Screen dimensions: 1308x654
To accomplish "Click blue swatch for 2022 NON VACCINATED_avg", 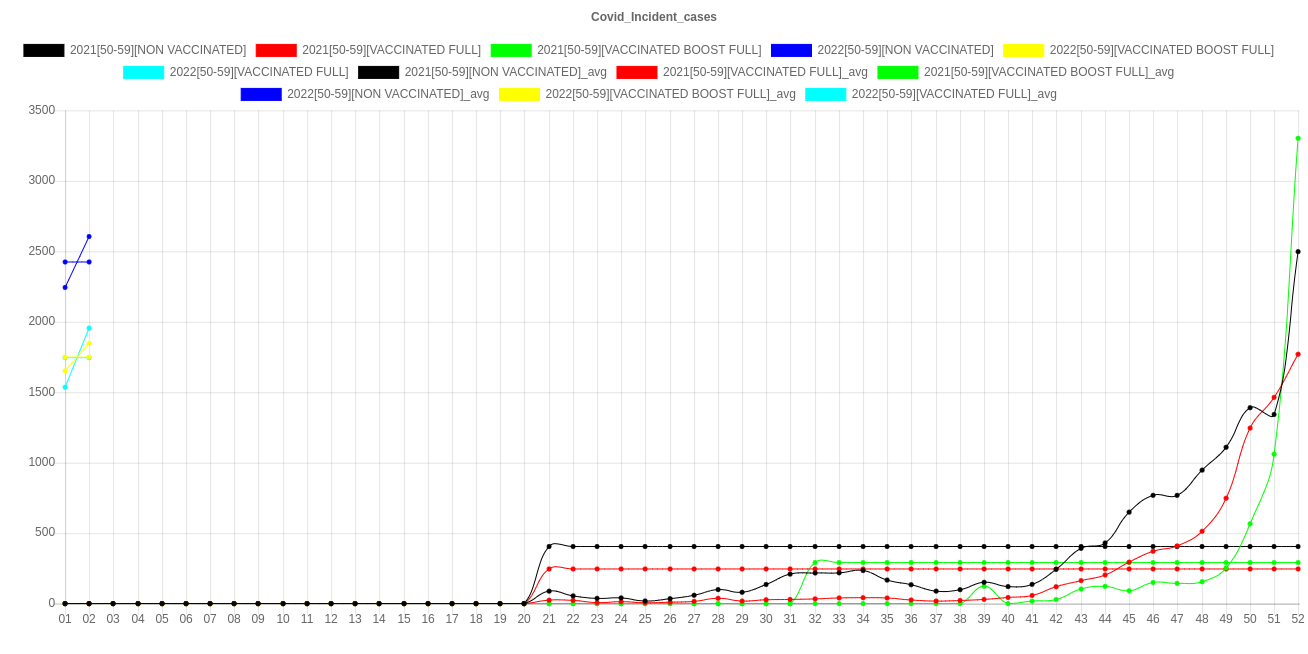I will (261, 94).
